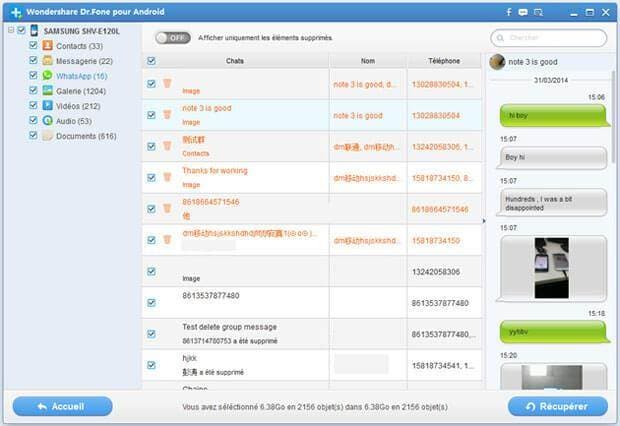Click the Audio category icon
Screen dimensions: 620x426
[x=47, y=120]
